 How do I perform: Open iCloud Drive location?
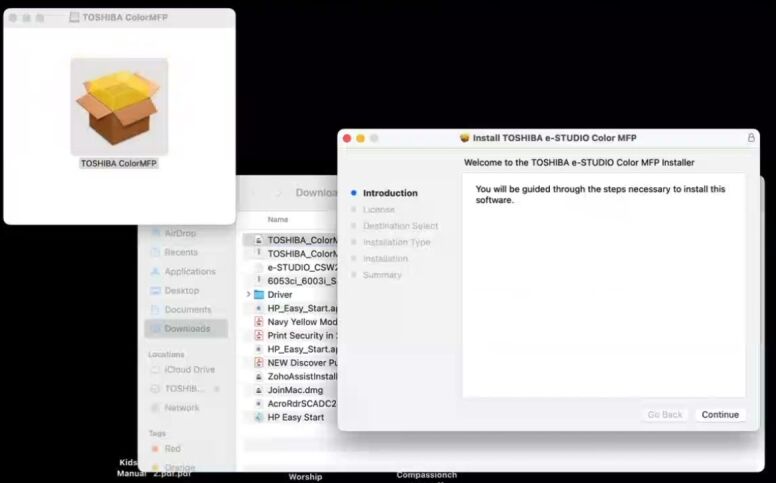[x=189, y=369]
